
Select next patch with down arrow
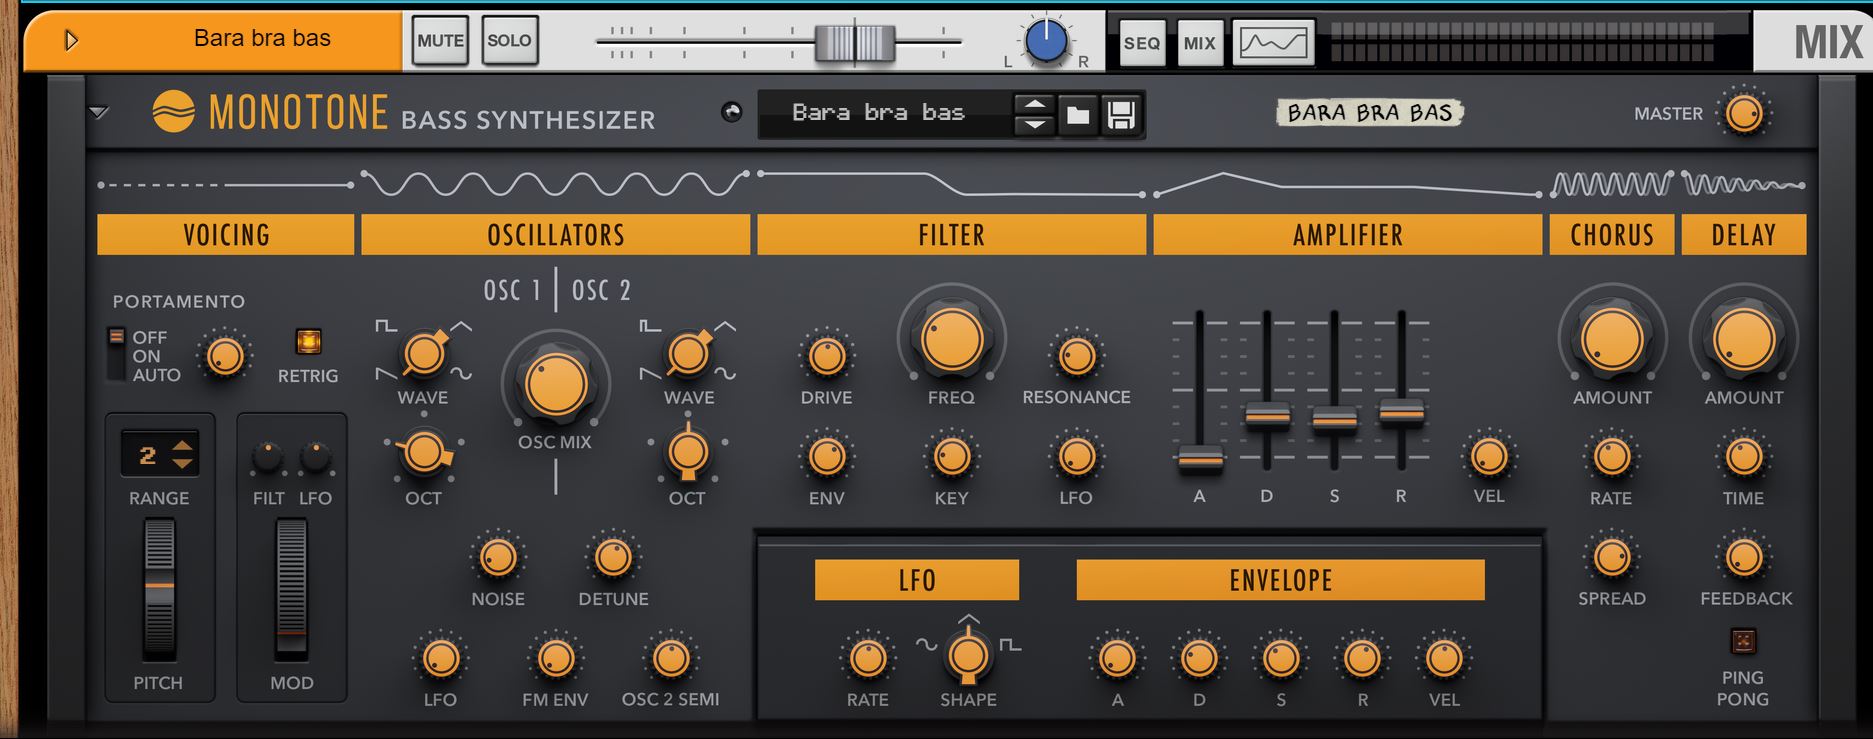(x=1034, y=125)
